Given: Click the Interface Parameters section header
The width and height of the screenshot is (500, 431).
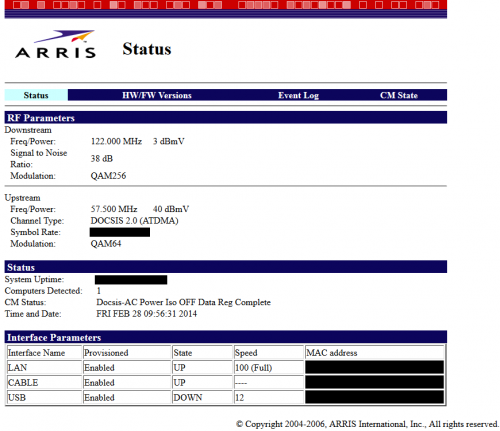Looking at the screenshot, I should click(x=226, y=337).
